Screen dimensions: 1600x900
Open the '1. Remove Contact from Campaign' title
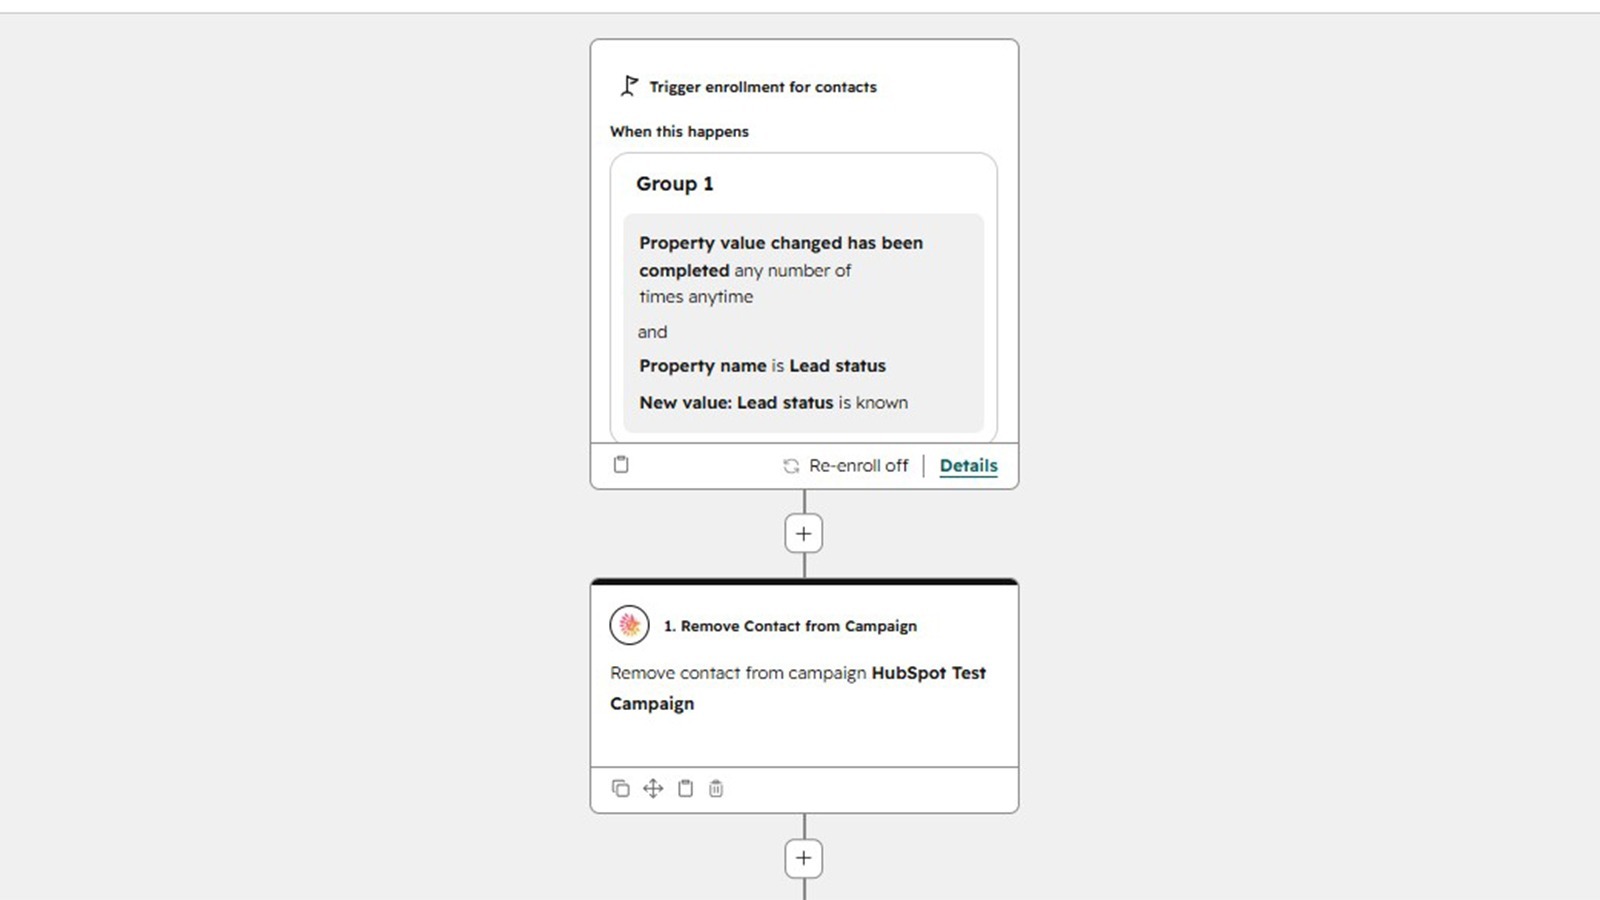pos(790,626)
